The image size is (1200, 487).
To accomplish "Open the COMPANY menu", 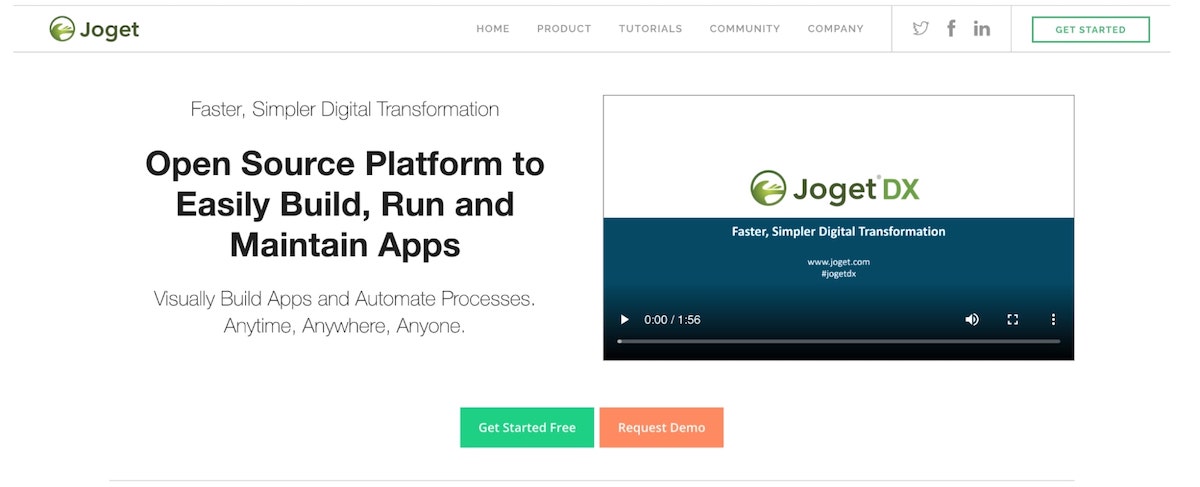I will [836, 29].
